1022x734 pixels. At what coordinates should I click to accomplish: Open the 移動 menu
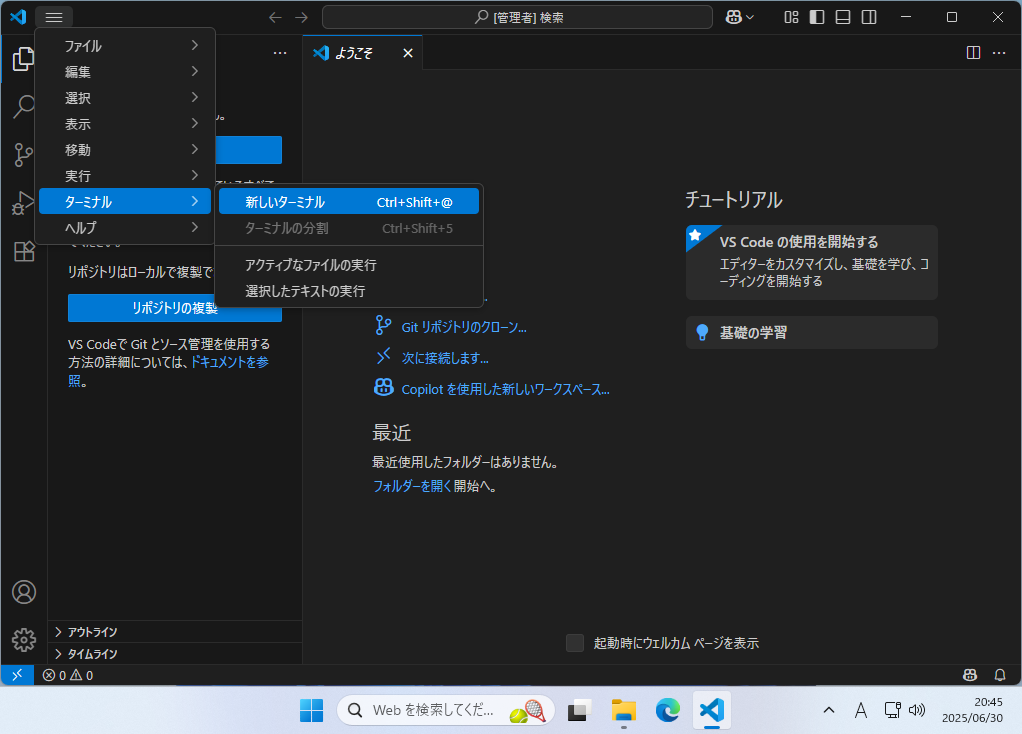click(124, 149)
